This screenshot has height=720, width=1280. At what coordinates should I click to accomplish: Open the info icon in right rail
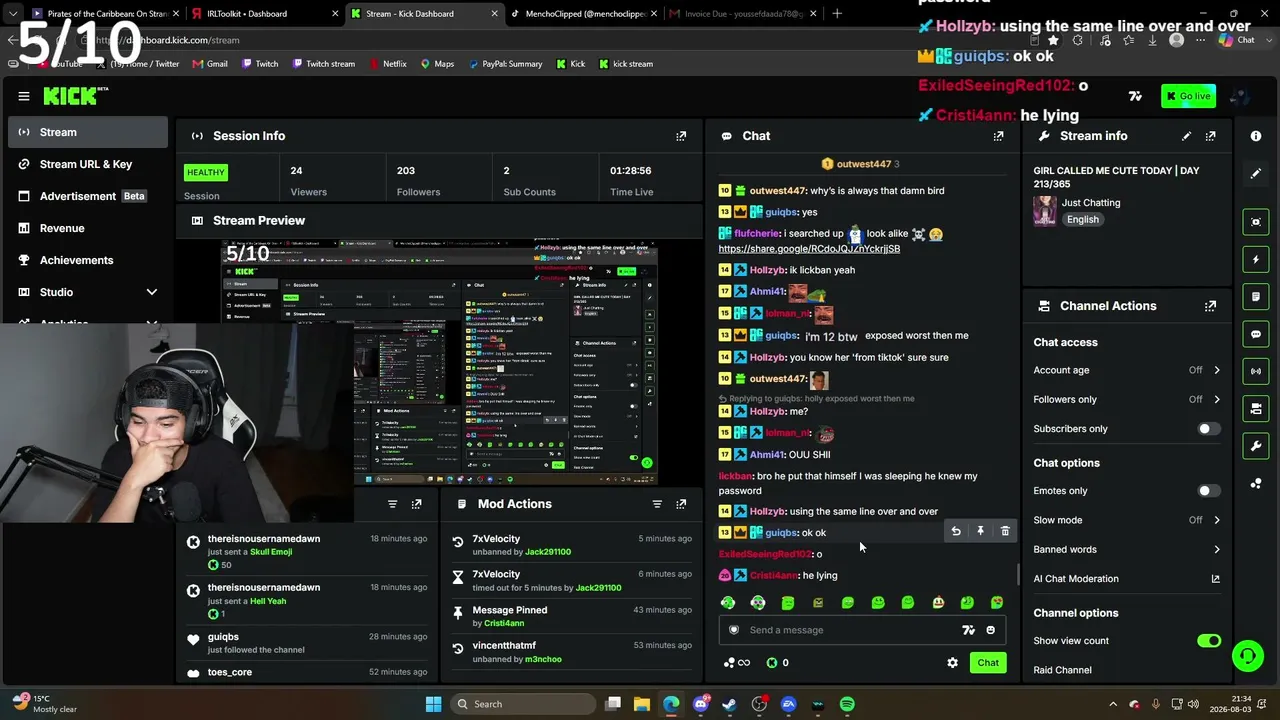click(x=1256, y=136)
